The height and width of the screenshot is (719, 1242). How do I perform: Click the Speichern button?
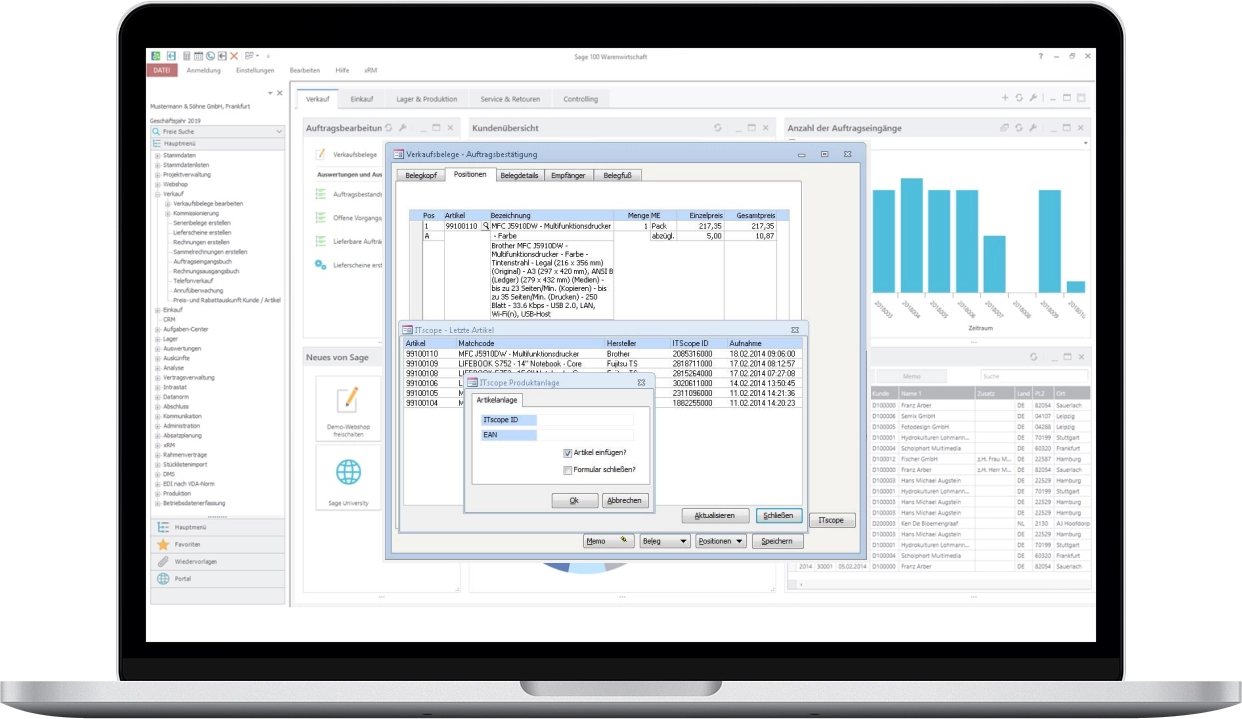point(778,541)
